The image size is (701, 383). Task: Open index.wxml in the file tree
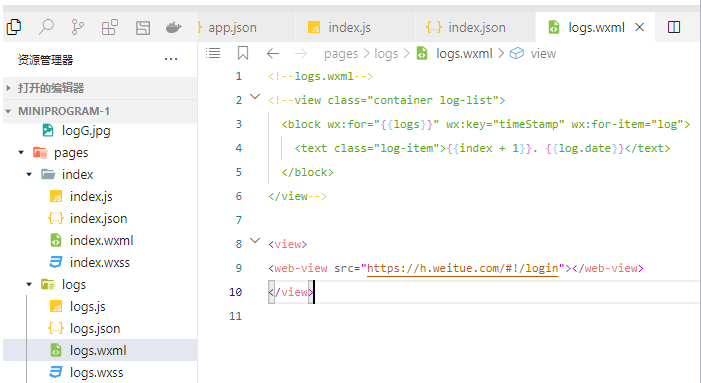(101, 240)
